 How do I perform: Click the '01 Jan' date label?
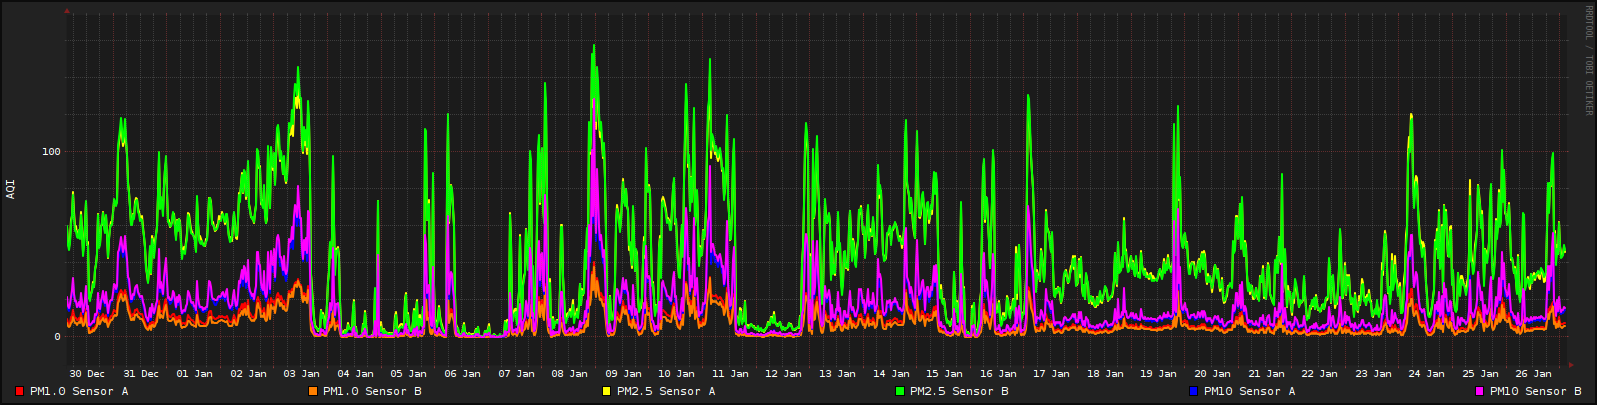194,374
